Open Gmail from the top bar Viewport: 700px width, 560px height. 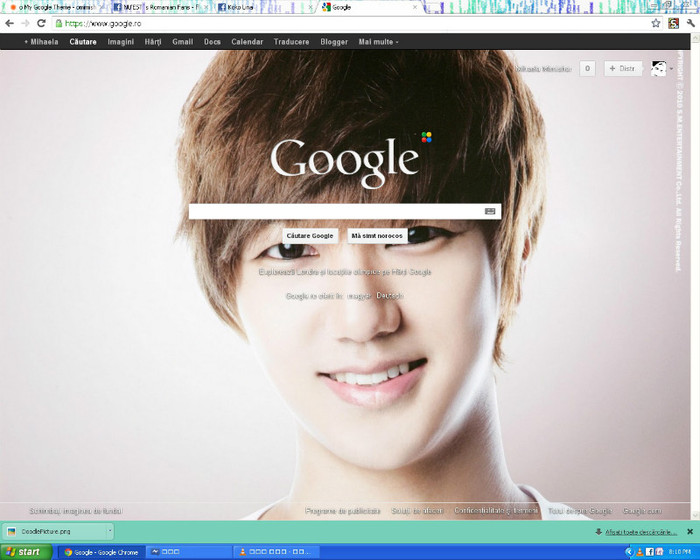click(x=182, y=42)
